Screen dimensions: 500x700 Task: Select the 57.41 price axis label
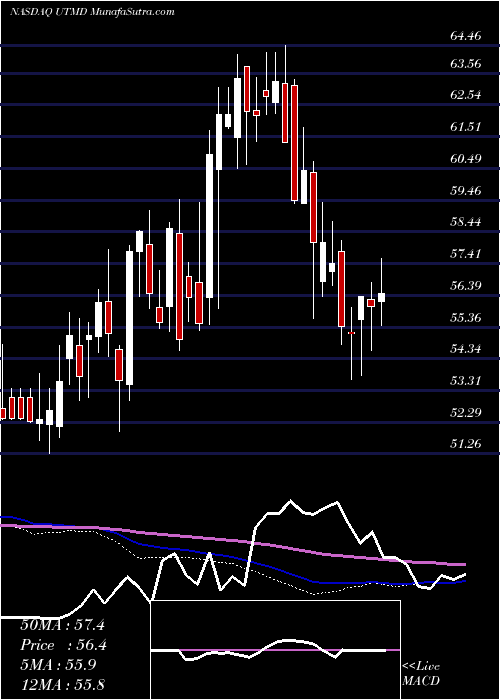point(466,254)
